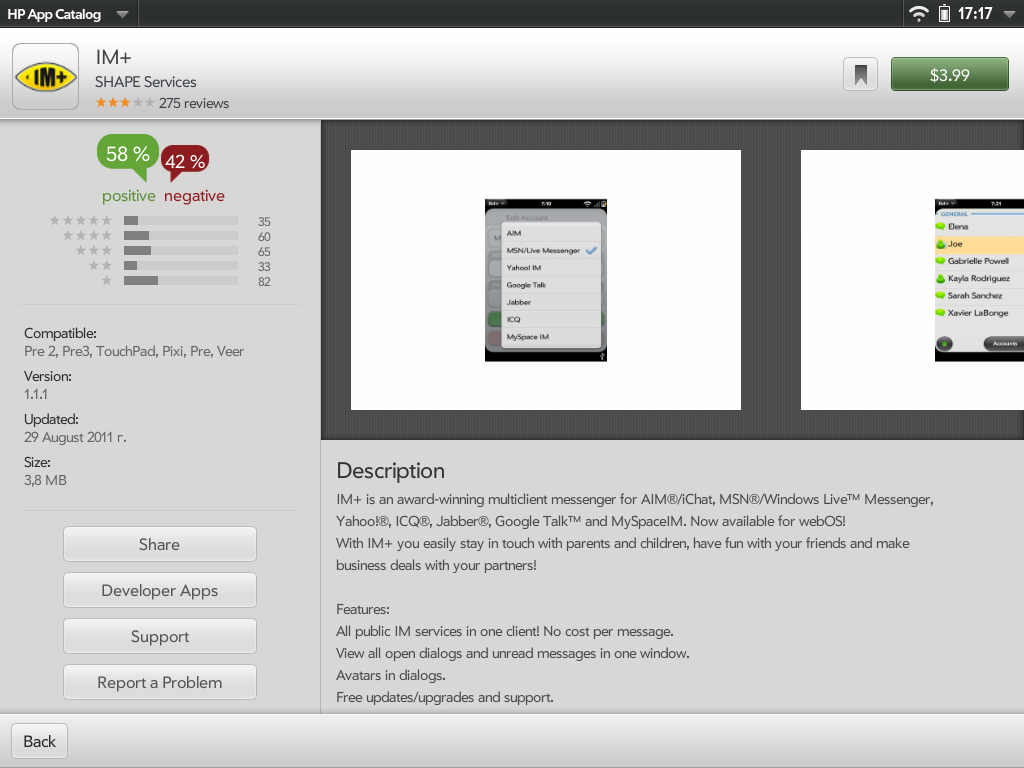Select Report a Problem
The image size is (1024, 768).
[159, 682]
